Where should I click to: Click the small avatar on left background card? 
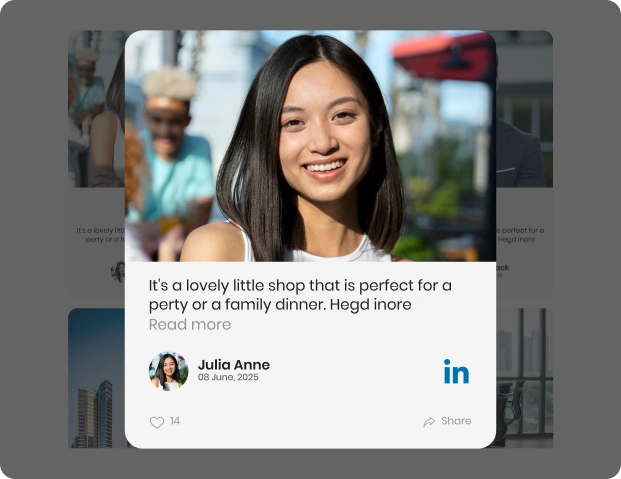click(118, 271)
